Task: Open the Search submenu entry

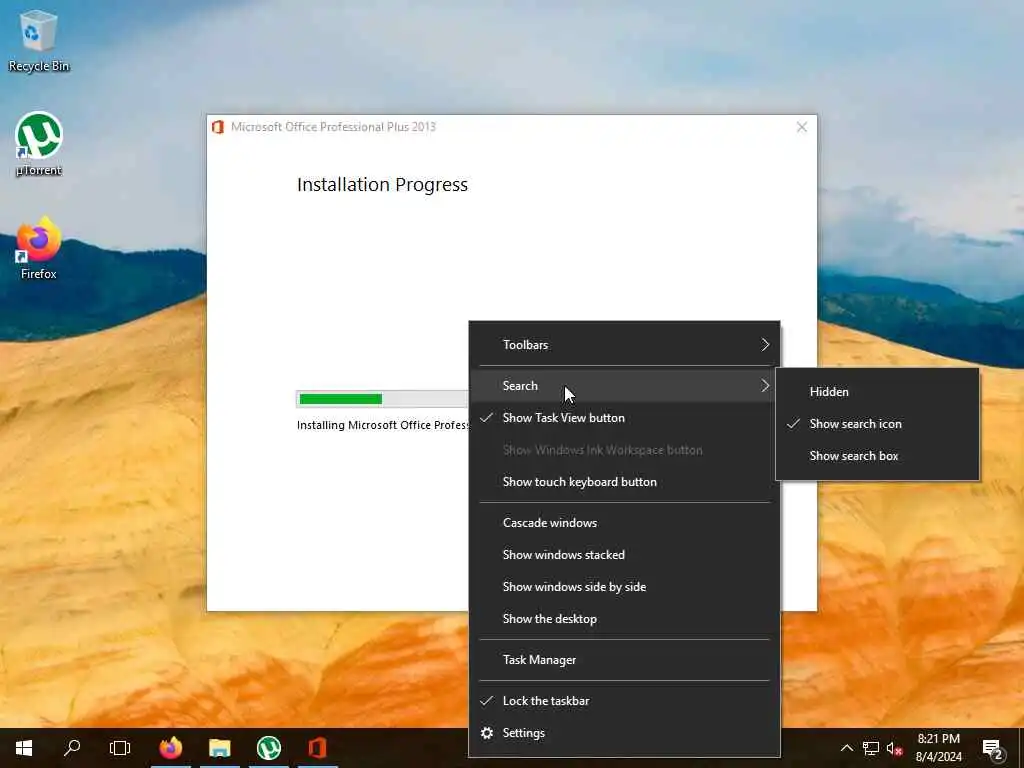Action: [x=624, y=386]
